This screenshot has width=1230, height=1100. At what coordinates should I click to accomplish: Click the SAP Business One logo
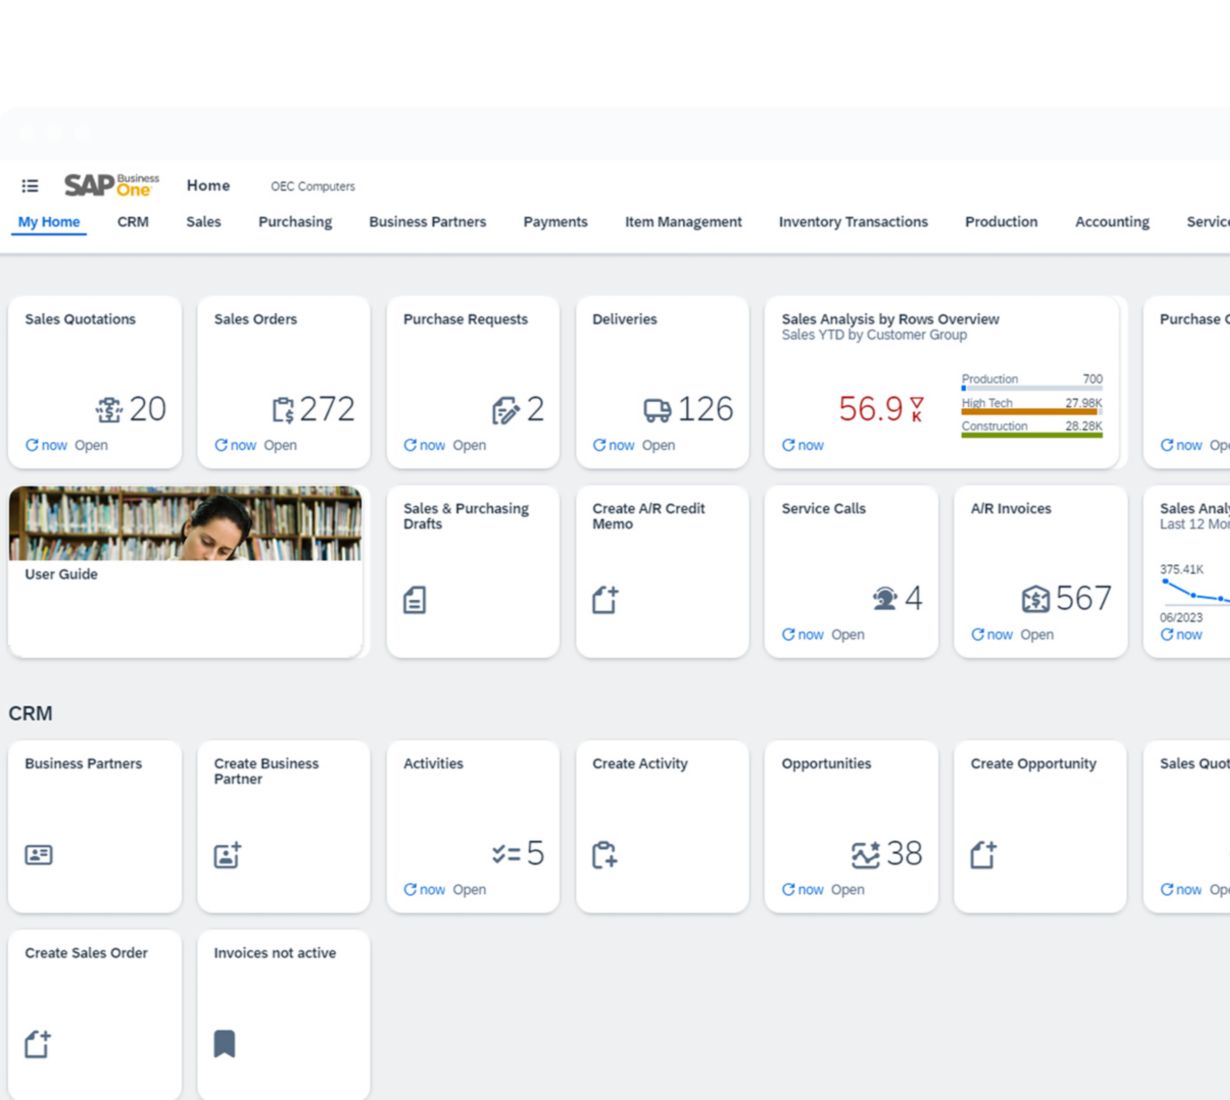pyautogui.click(x=111, y=185)
